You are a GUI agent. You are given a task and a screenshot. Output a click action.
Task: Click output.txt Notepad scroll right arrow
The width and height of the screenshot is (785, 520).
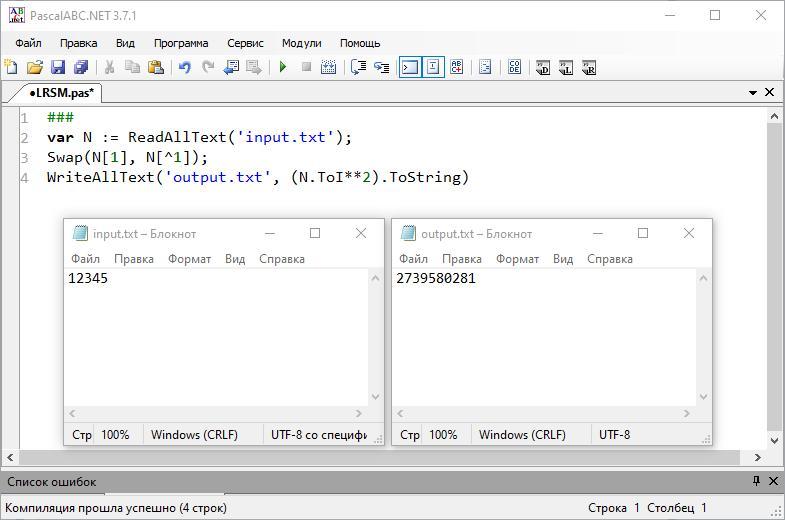point(686,413)
